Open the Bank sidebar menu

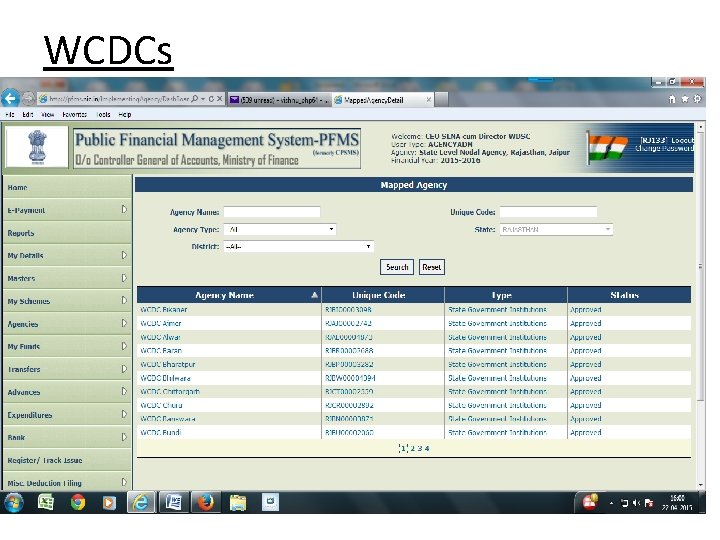click(x=67, y=437)
